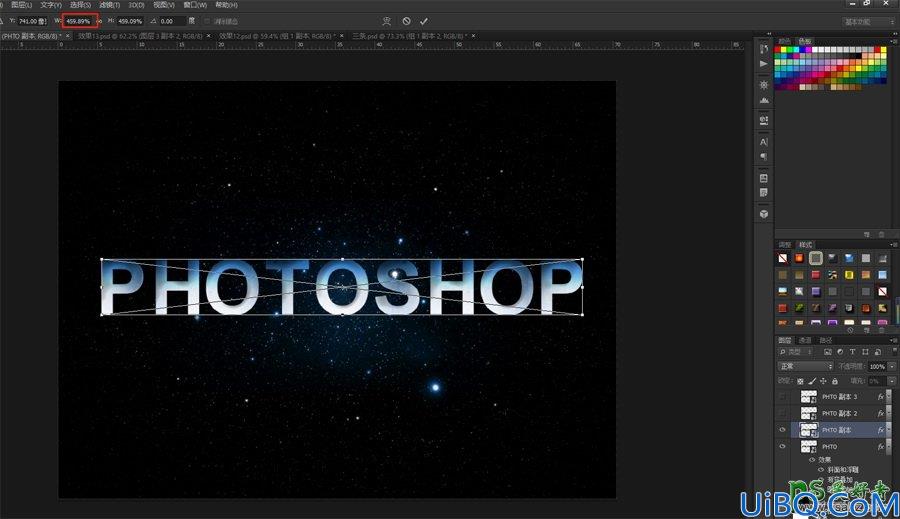Show the PHTO 副本 3 layer visibility box
Screen dimensions: 900x519
click(x=783, y=396)
